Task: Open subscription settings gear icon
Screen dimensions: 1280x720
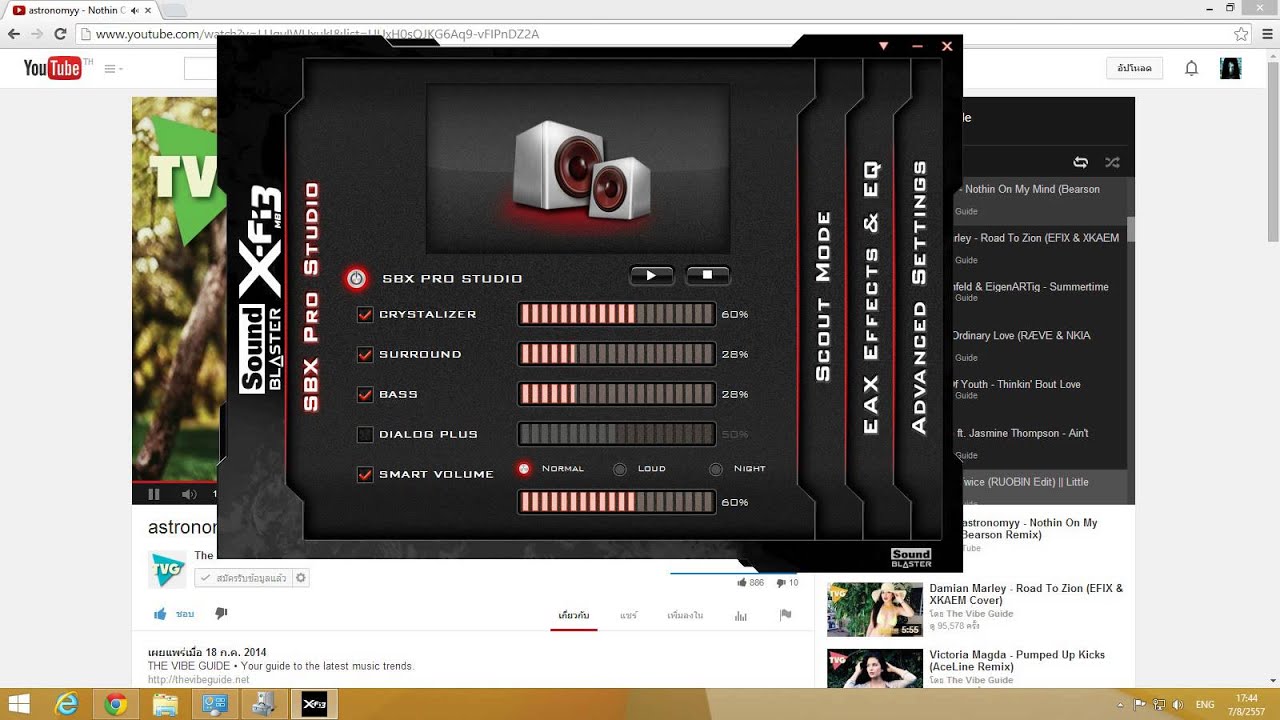Action: pyautogui.click(x=301, y=578)
